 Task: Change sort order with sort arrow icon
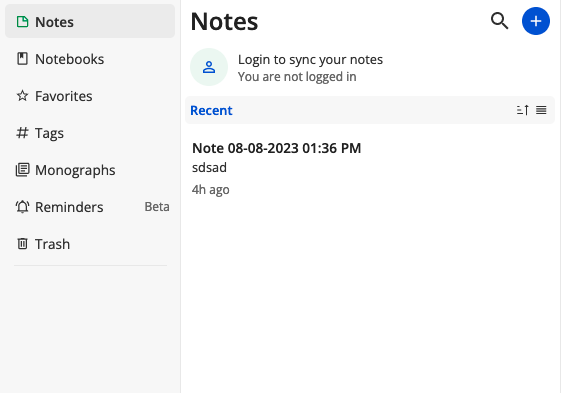[x=522, y=110]
